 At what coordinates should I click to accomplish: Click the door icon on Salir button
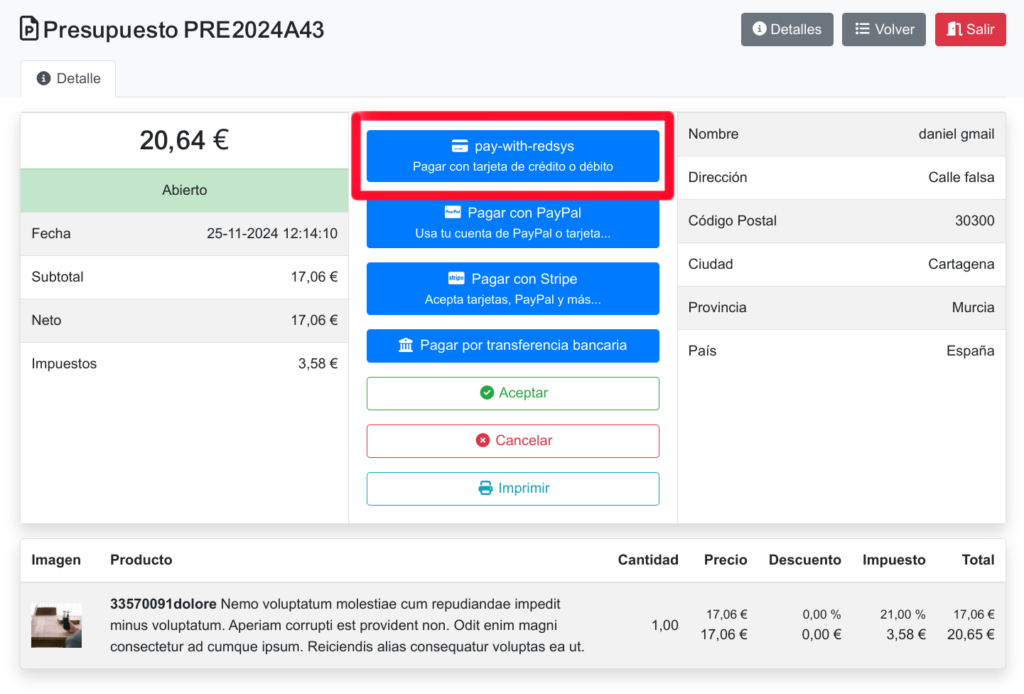[x=953, y=29]
